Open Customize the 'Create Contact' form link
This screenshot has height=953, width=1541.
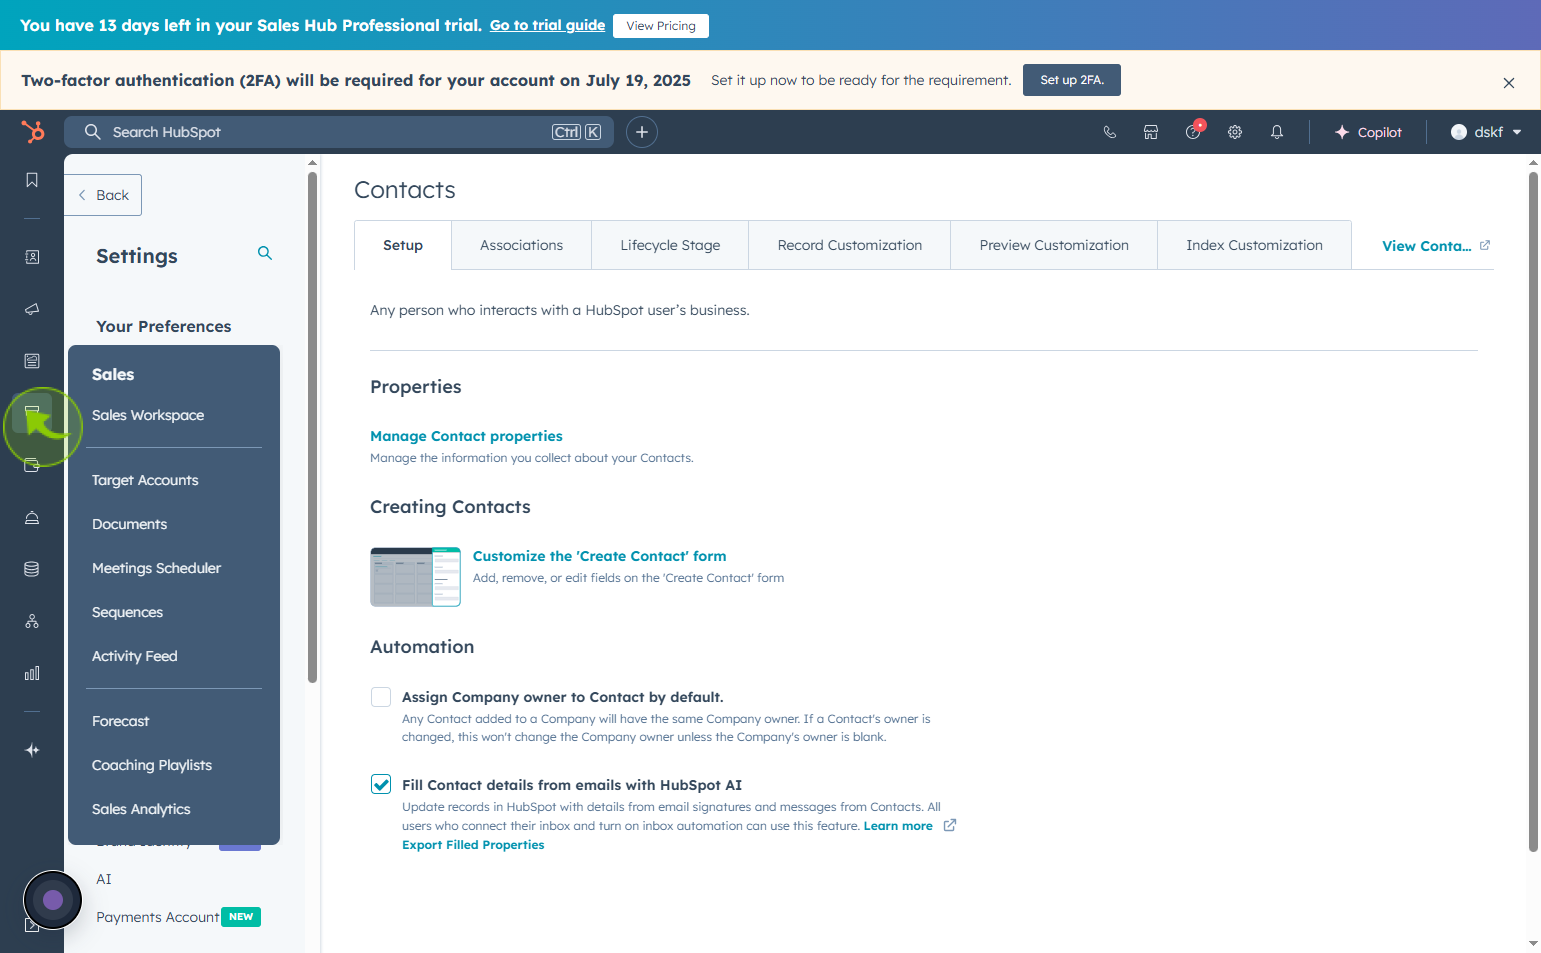point(599,556)
